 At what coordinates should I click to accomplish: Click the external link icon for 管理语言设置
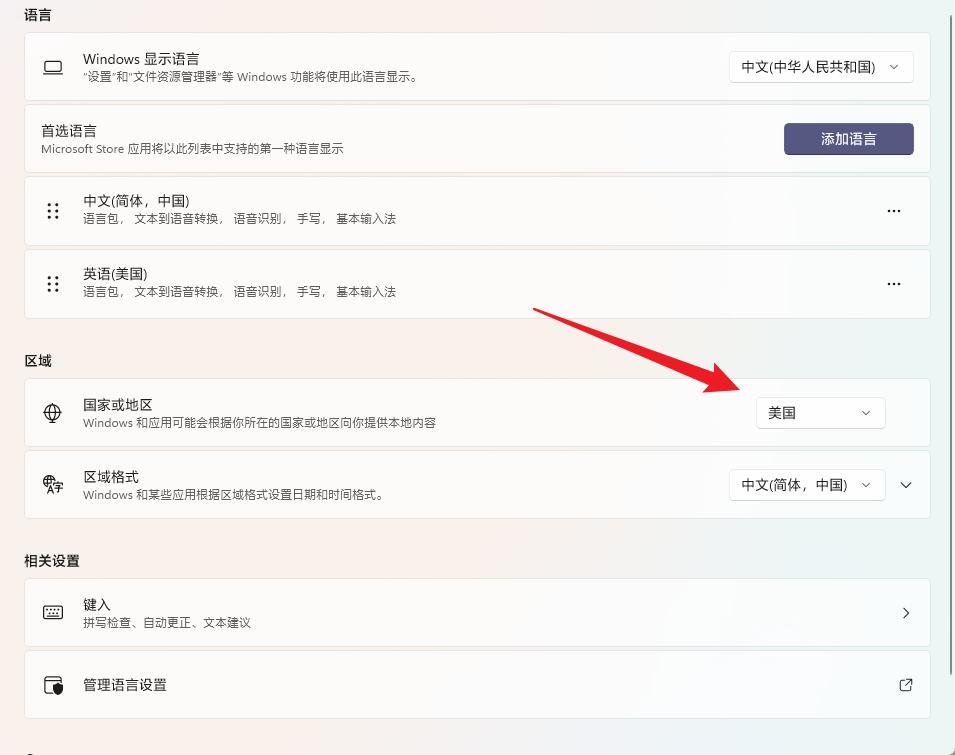click(x=906, y=685)
